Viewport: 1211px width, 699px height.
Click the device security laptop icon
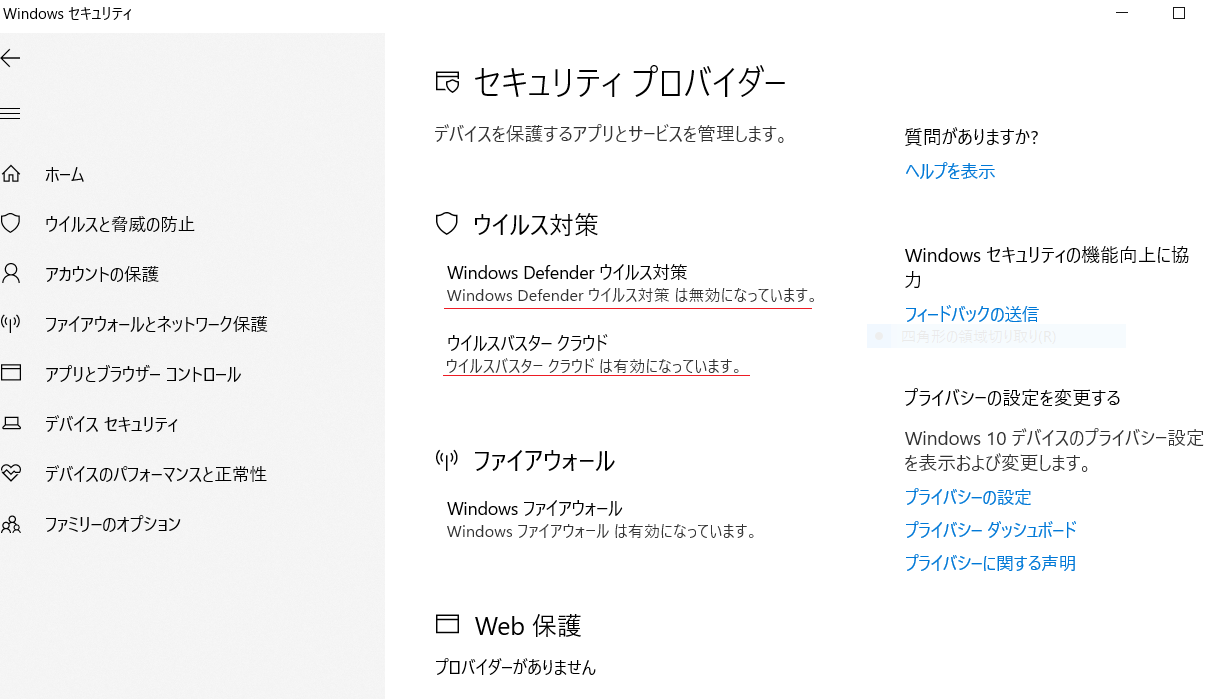[x=11, y=424]
